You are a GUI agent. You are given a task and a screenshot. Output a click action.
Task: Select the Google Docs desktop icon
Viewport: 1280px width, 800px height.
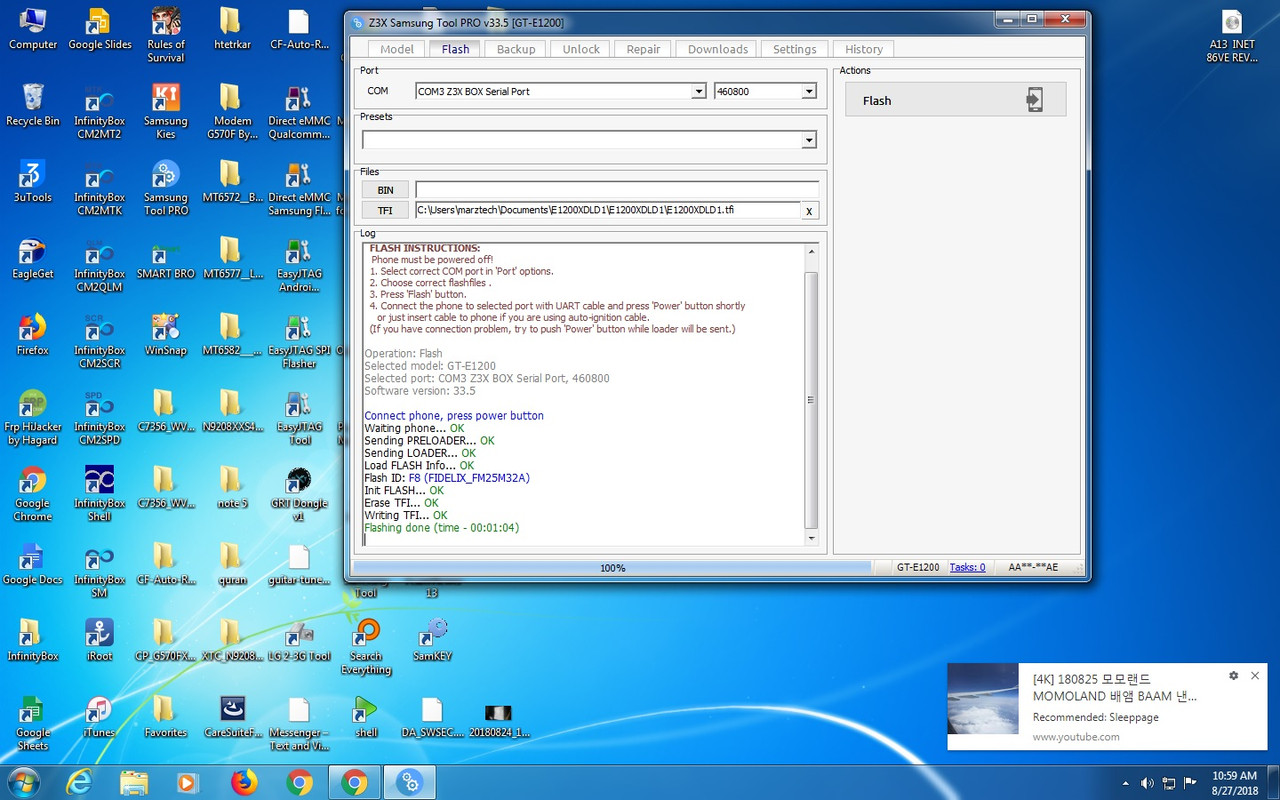(33, 565)
